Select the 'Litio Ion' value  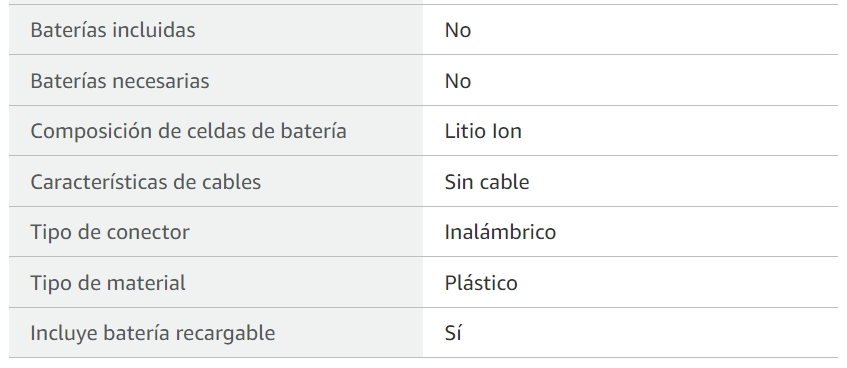[x=483, y=131]
